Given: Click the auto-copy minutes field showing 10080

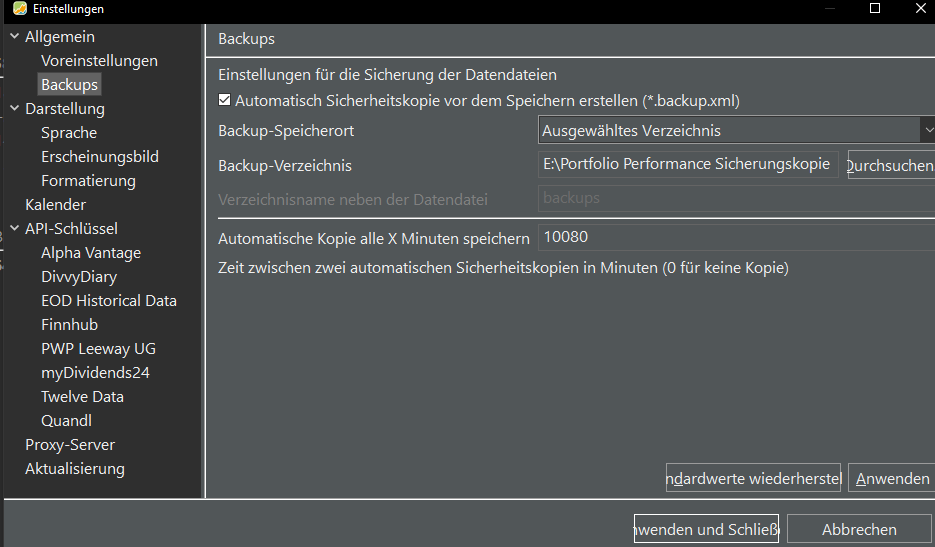Looking at the screenshot, I should (x=736, y=238).
